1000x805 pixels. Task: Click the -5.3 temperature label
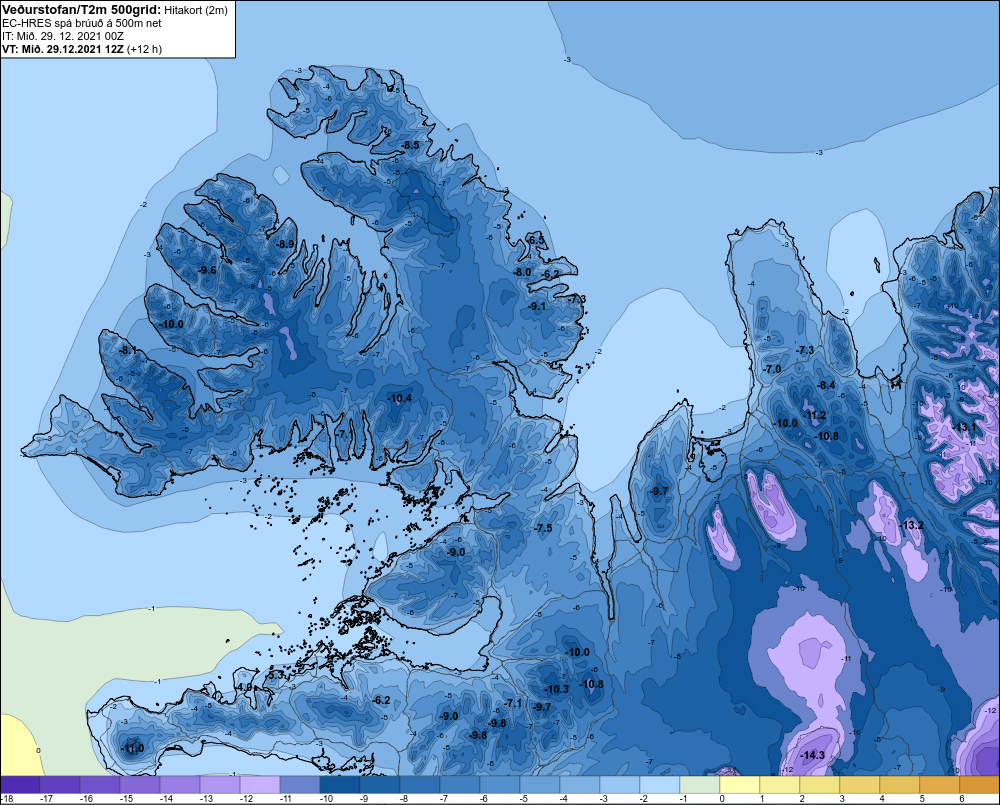(276, 675)
